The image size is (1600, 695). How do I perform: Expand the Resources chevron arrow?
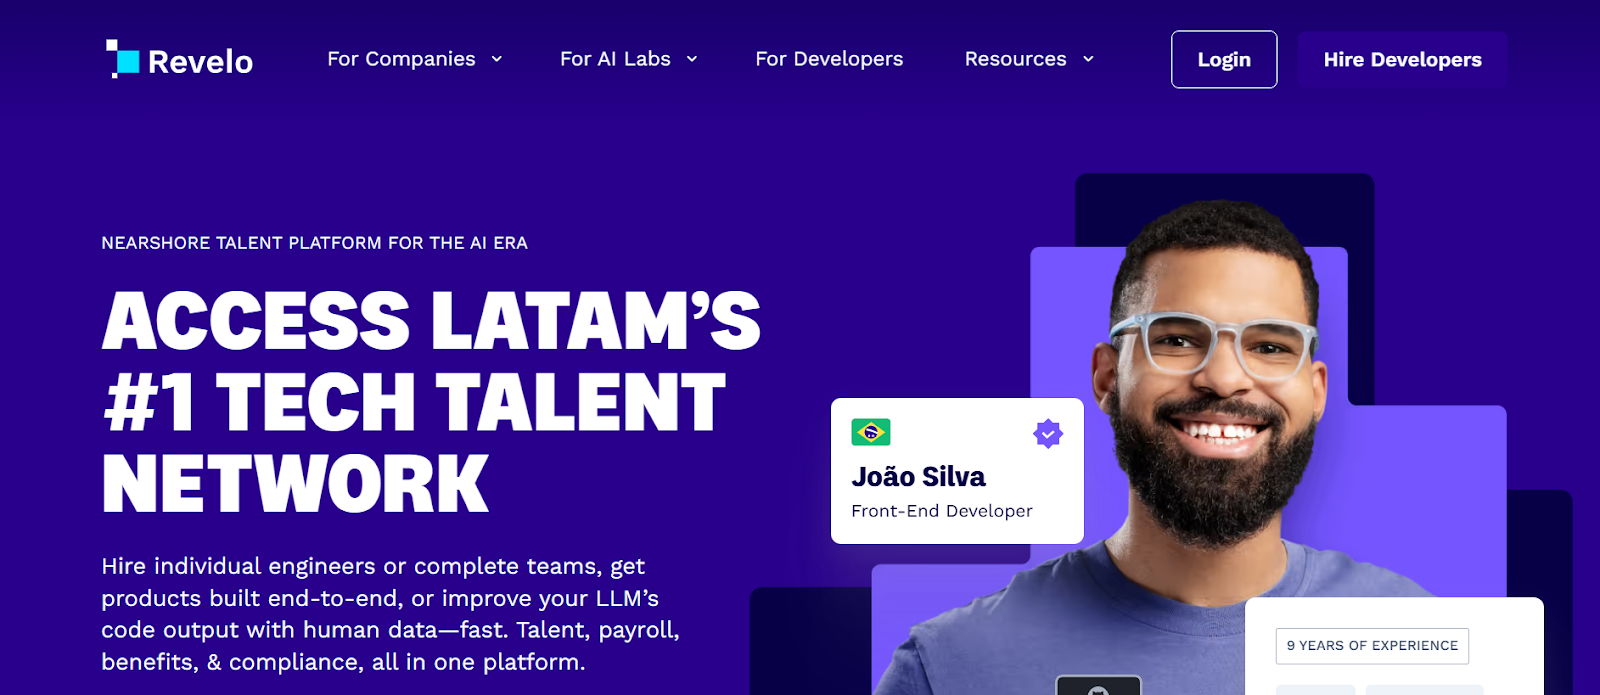(x=1088, y=60)
